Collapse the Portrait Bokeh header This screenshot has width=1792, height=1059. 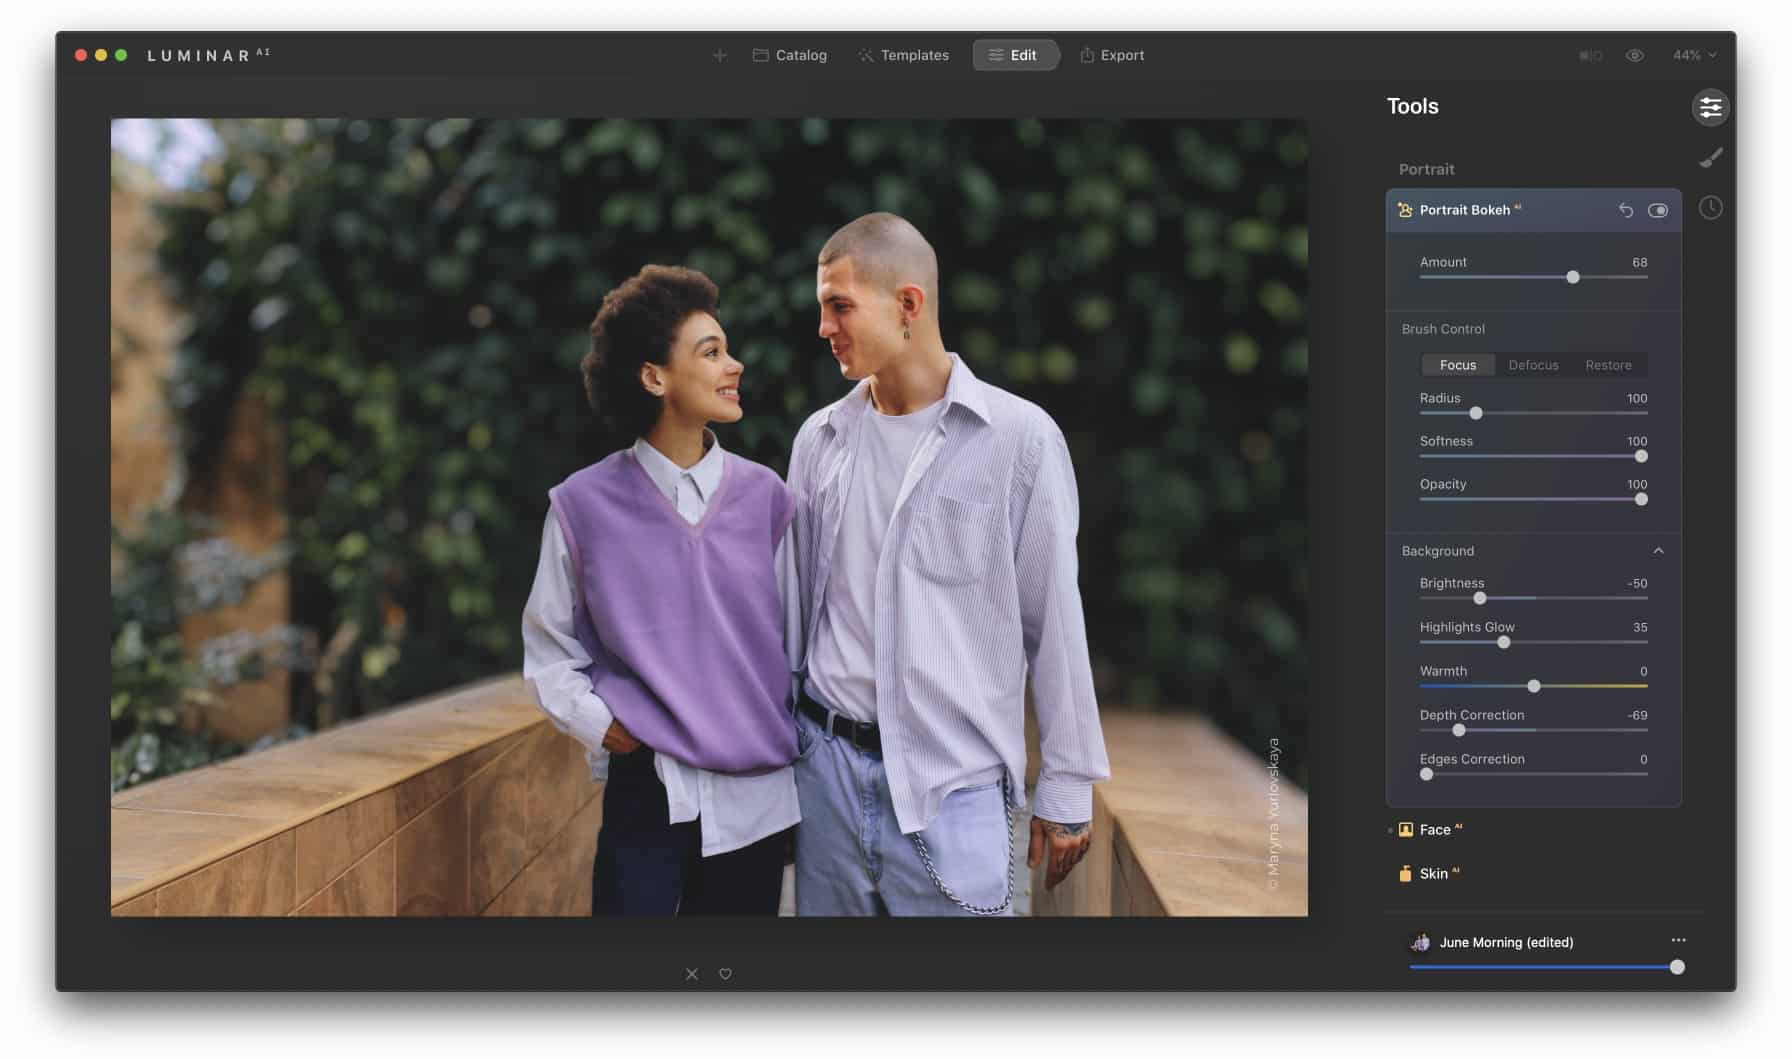pos(1533,210)
